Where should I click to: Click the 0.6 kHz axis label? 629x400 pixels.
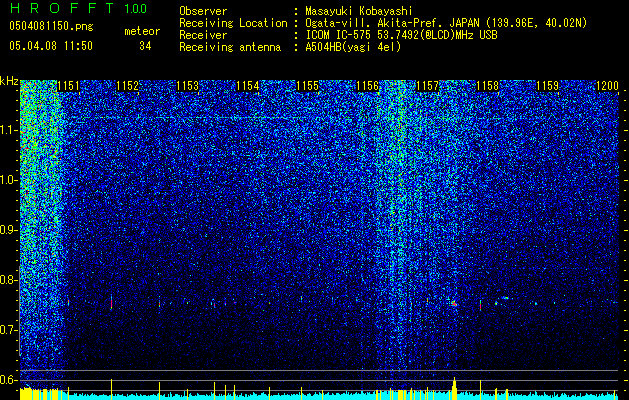[8, 380]
